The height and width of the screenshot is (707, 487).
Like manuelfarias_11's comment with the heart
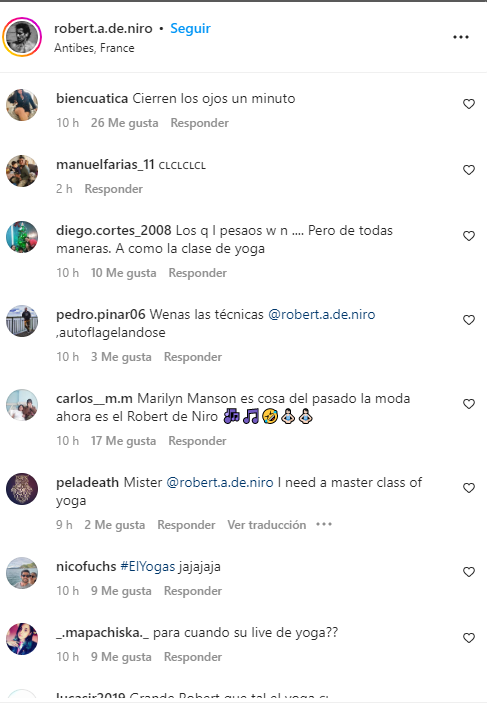point(469,170)
